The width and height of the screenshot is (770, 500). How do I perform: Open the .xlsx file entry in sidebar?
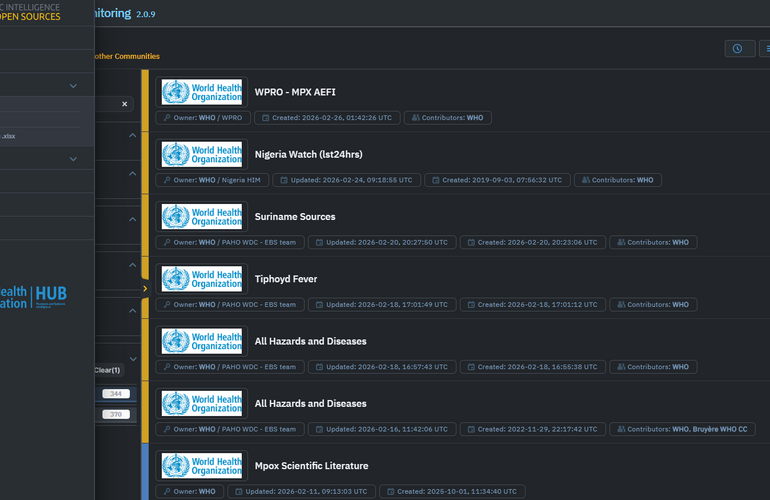pos(9,136)
